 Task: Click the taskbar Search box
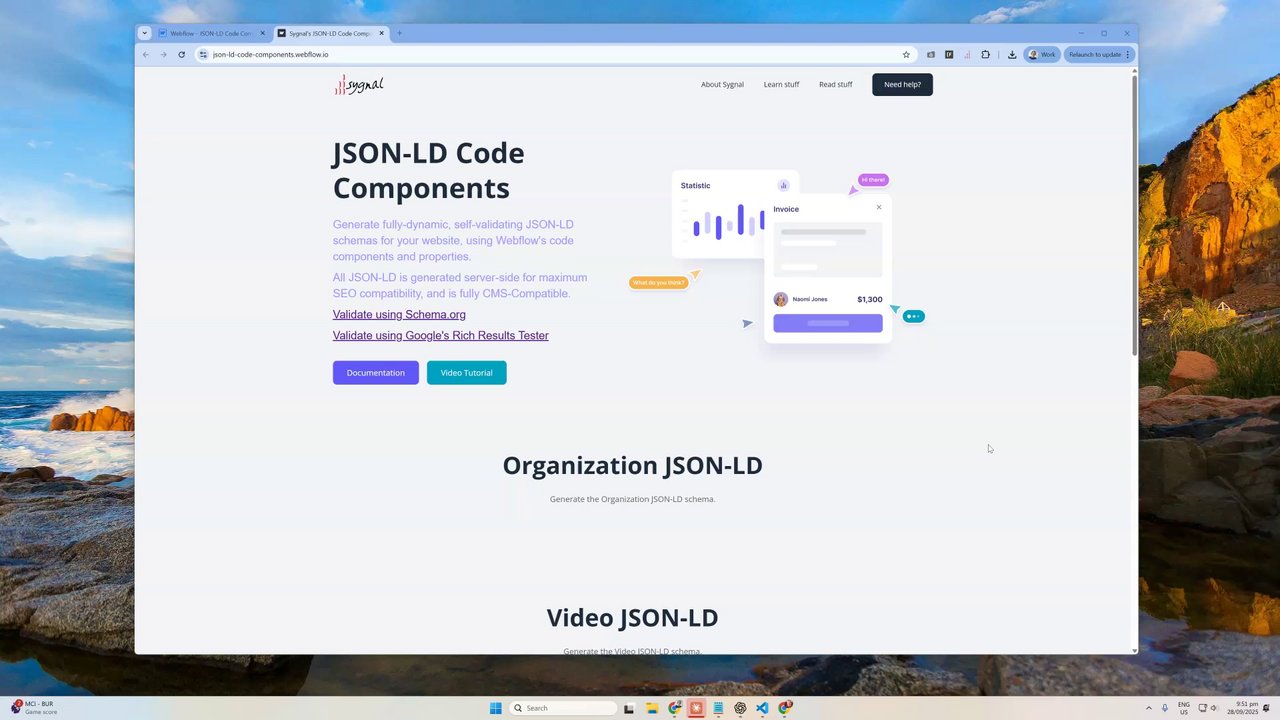pyautogui.click(x=563, y=708)
